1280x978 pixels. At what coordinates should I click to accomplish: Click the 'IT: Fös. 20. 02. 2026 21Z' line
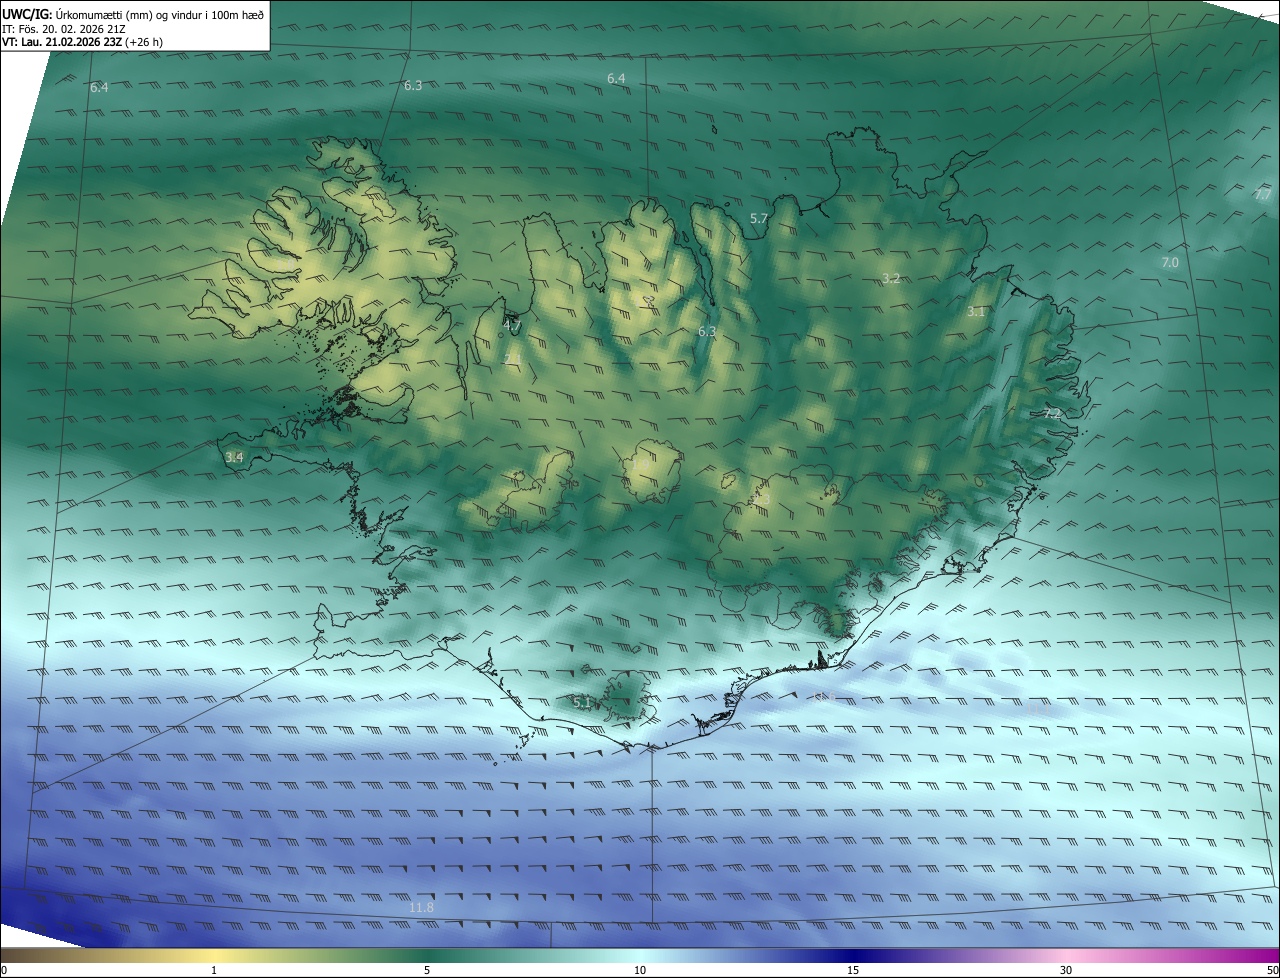click(x=64, y=28)
